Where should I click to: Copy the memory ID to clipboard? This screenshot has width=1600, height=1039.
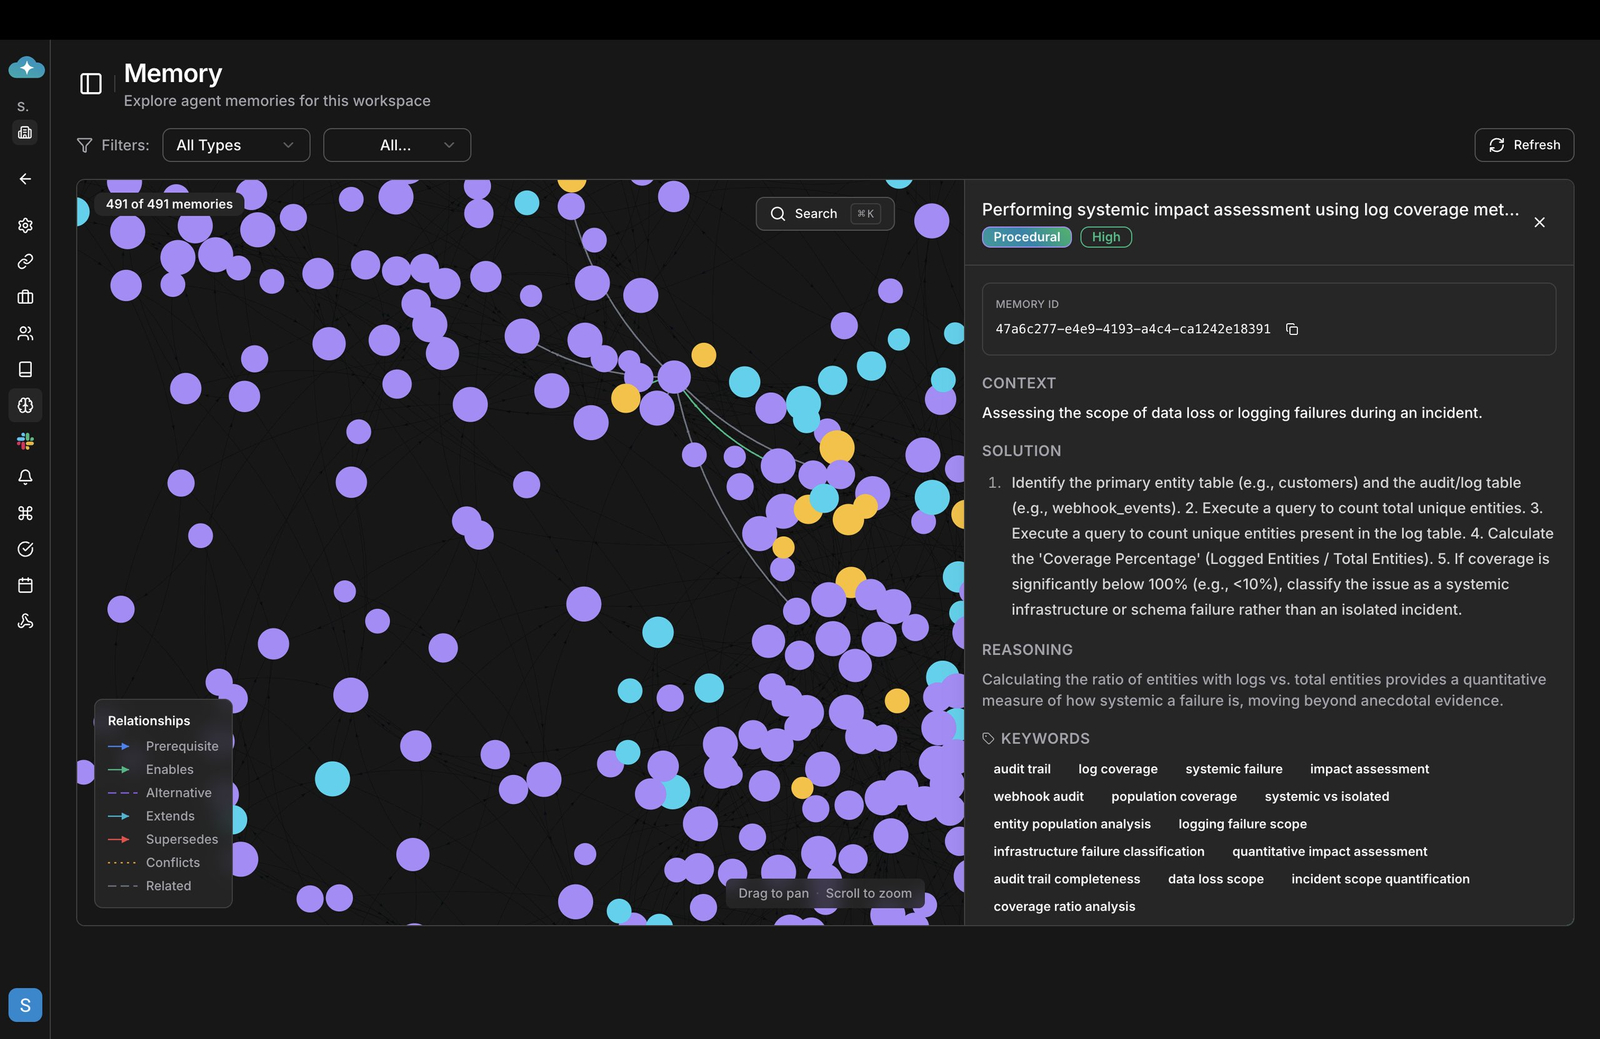pos(1292,329)
